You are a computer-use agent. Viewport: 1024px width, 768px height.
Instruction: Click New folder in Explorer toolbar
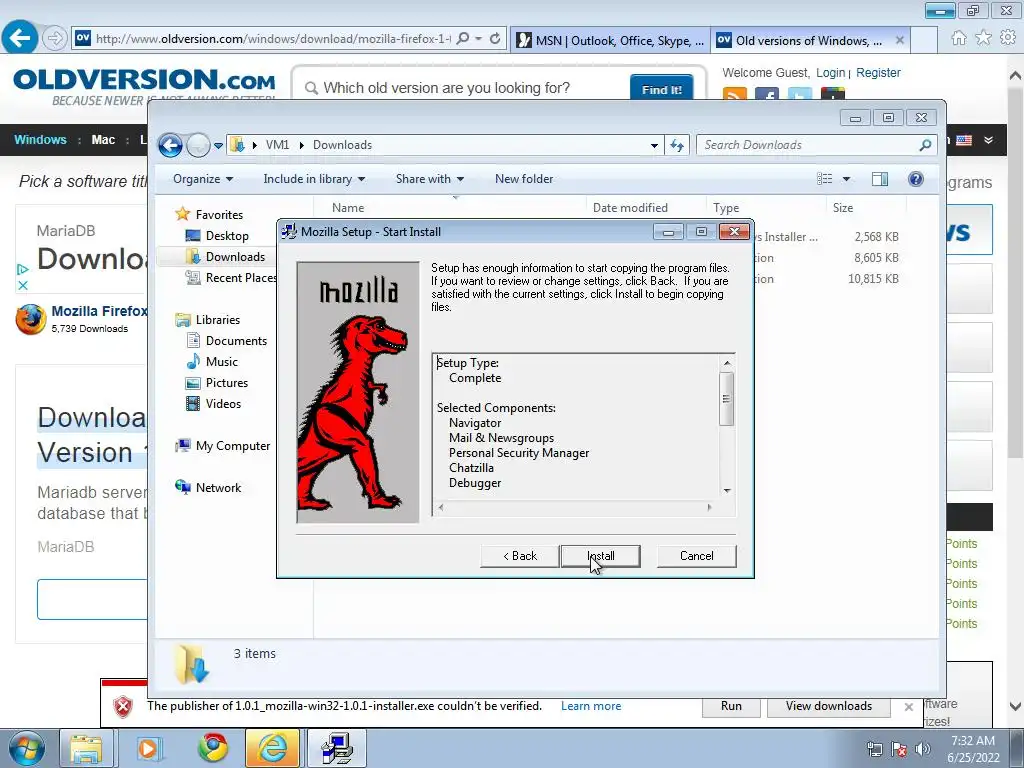coord(524,179)
